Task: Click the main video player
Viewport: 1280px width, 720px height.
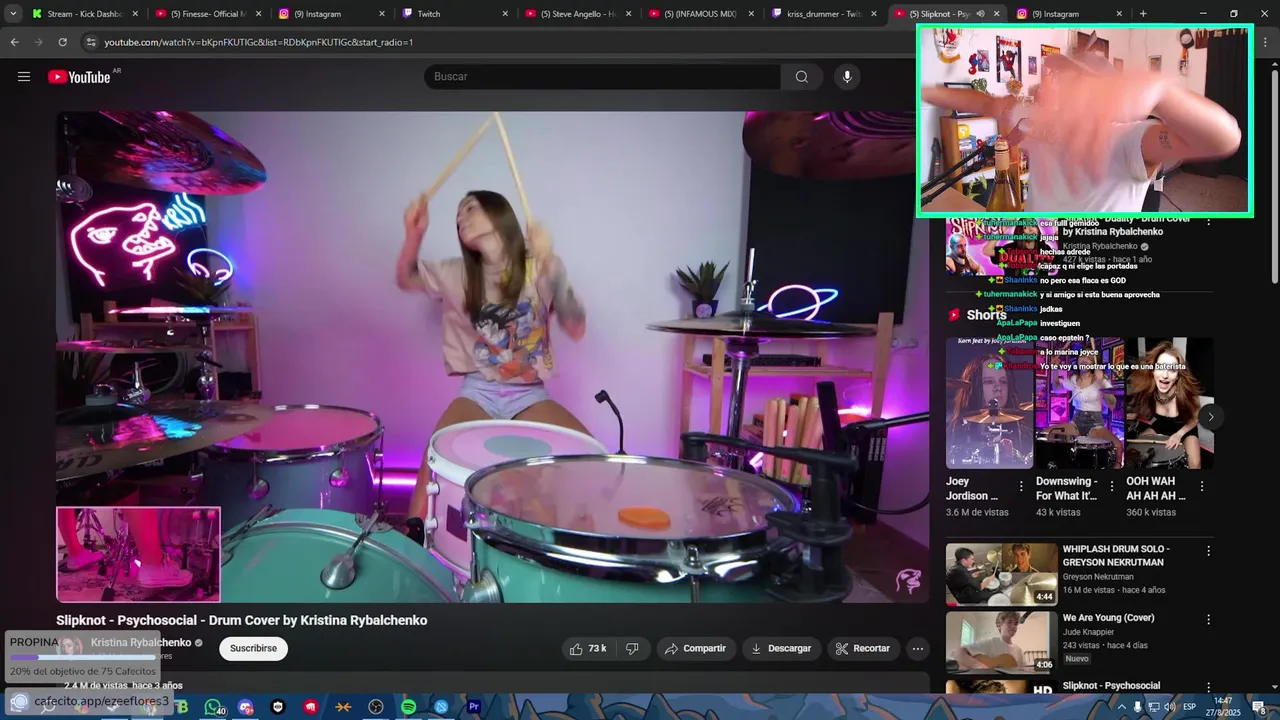Action: 493,357
